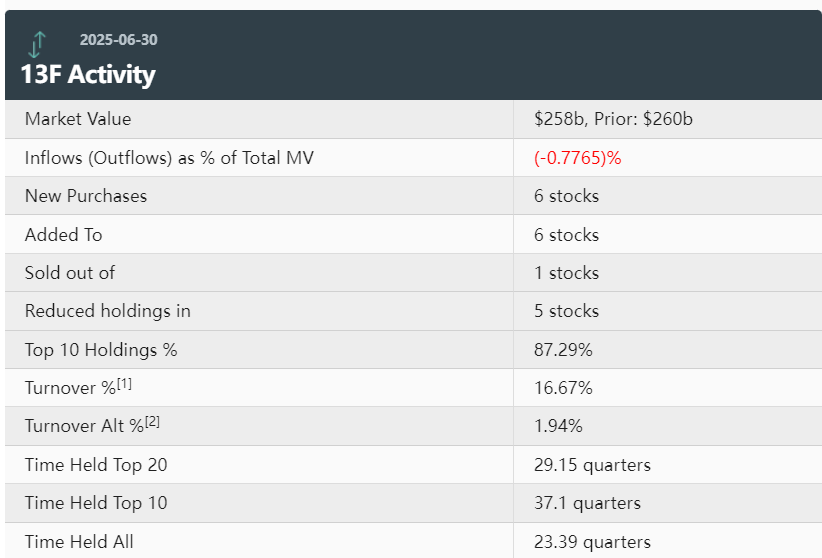The width and height of the screenshot is (822, 558).
Task: Open the Turnover Alt % footnote [2]
Action: [x=153, y=422]
